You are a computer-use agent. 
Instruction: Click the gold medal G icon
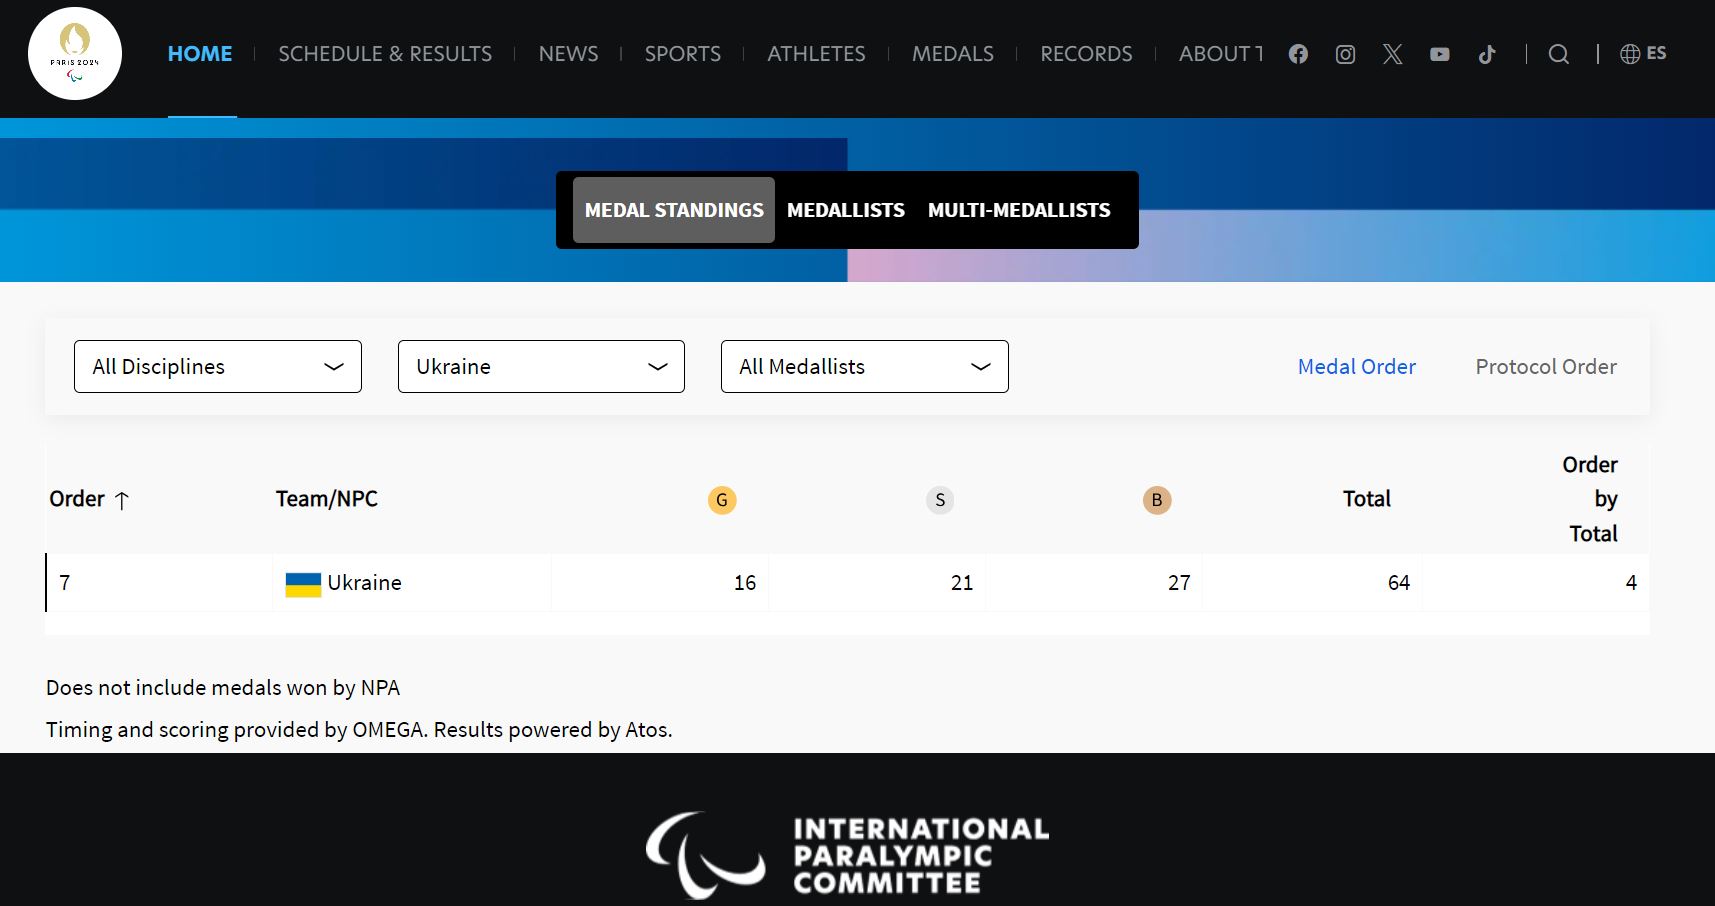[722, 500]
